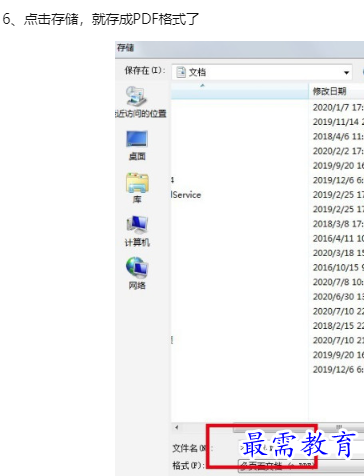Open the recent places shortcut in sidebar
364x476 pixels.
click(x=140, y=102)
